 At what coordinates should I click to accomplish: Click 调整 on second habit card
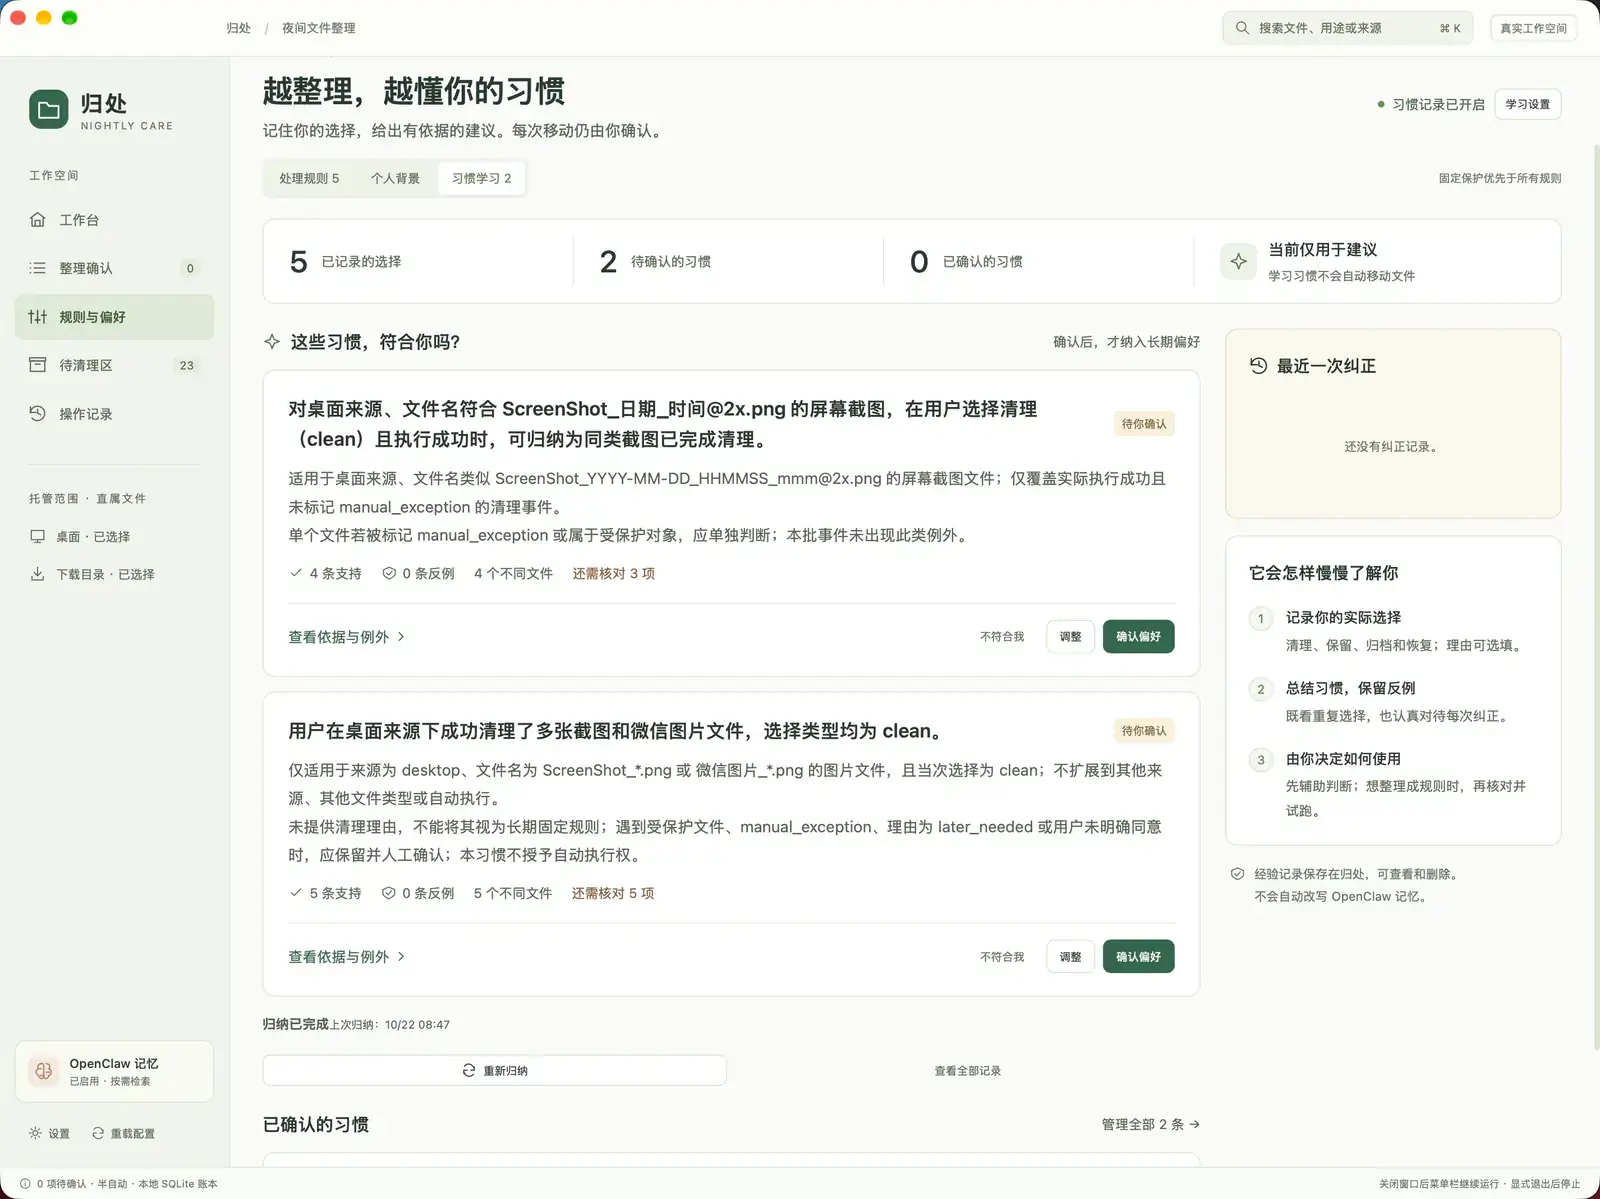click(1070, 957)
